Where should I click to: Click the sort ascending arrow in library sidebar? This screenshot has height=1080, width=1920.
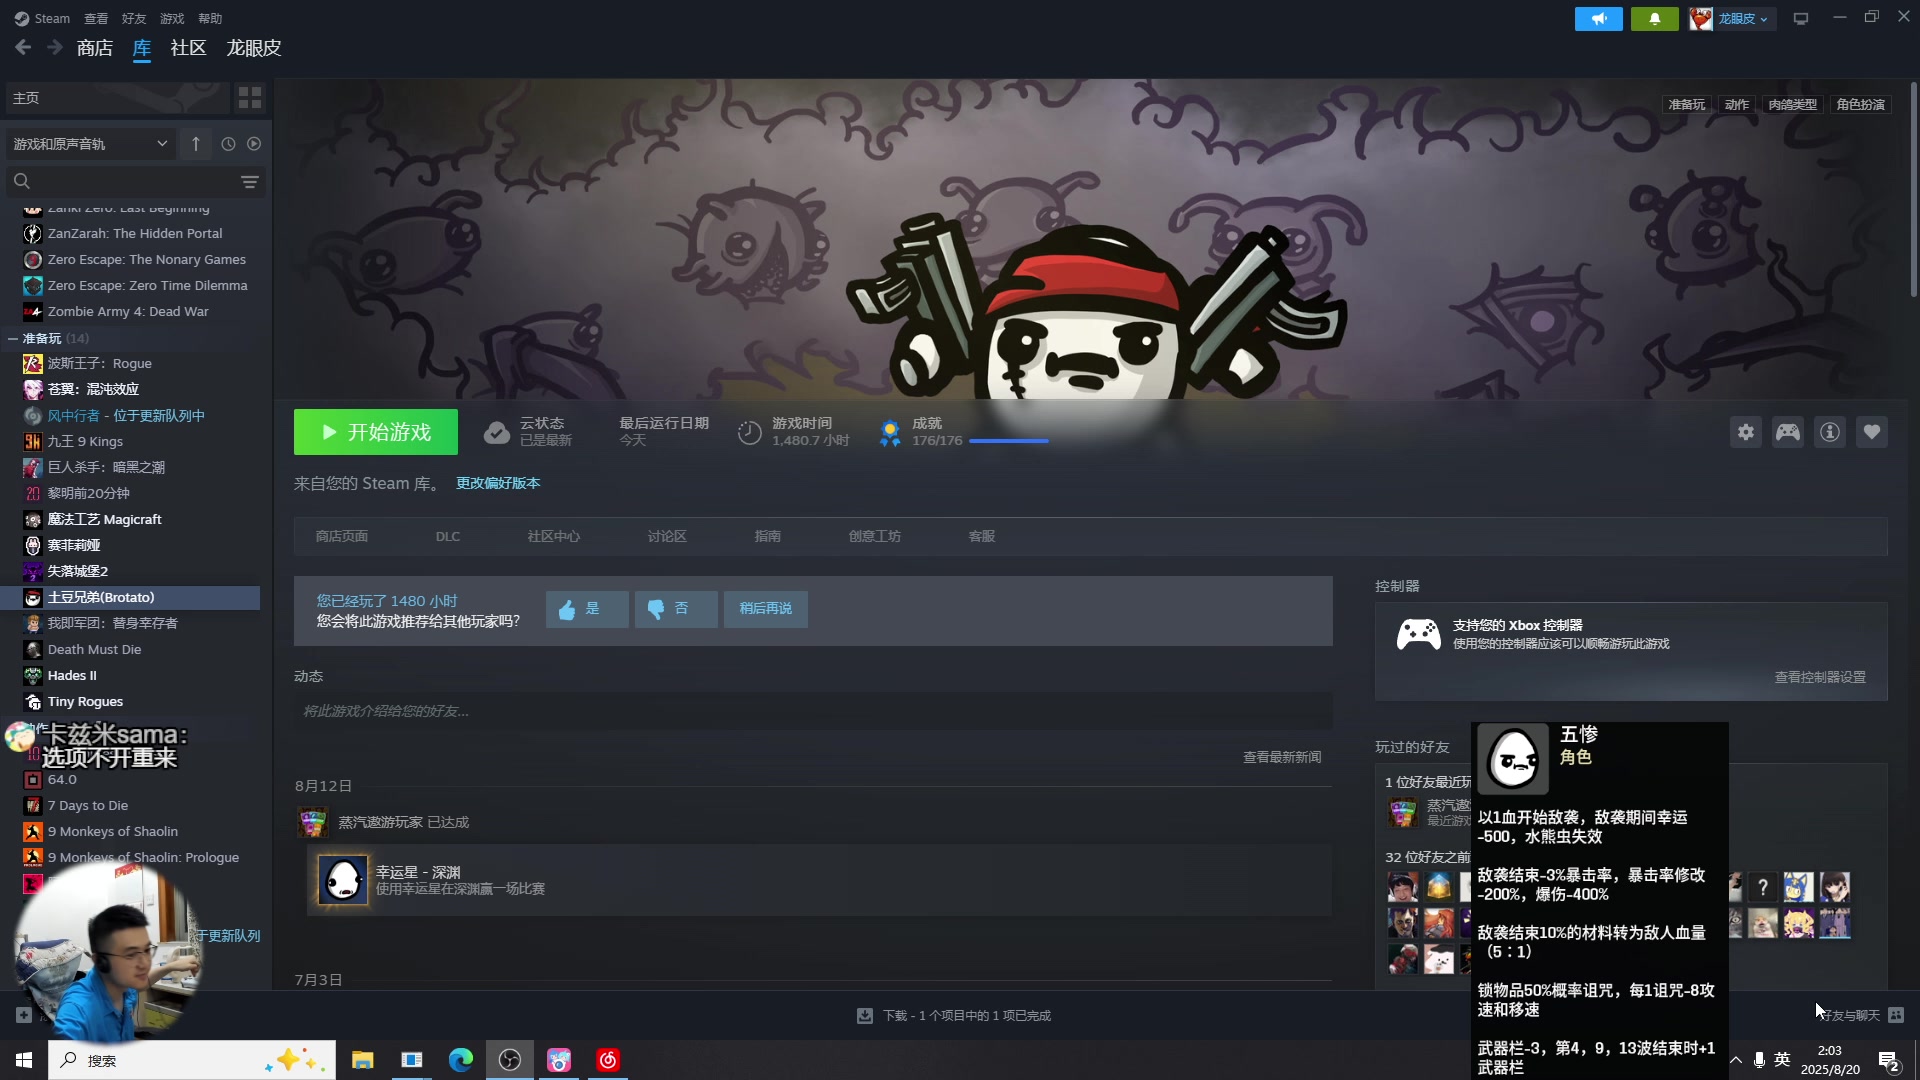196,144
